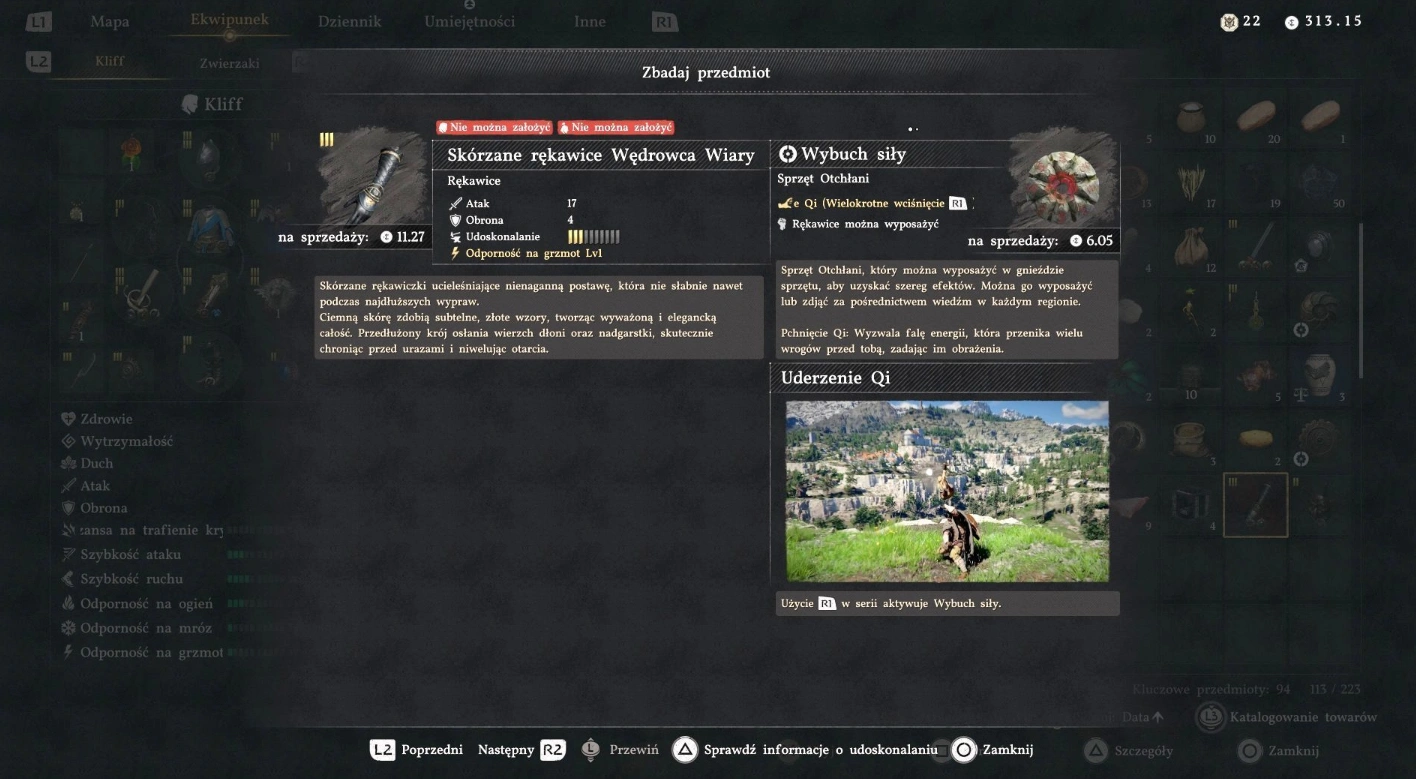Screen dimensions: 1416x779
Task: Click the triangle upgrade info icon
Action: pos(684,750)
